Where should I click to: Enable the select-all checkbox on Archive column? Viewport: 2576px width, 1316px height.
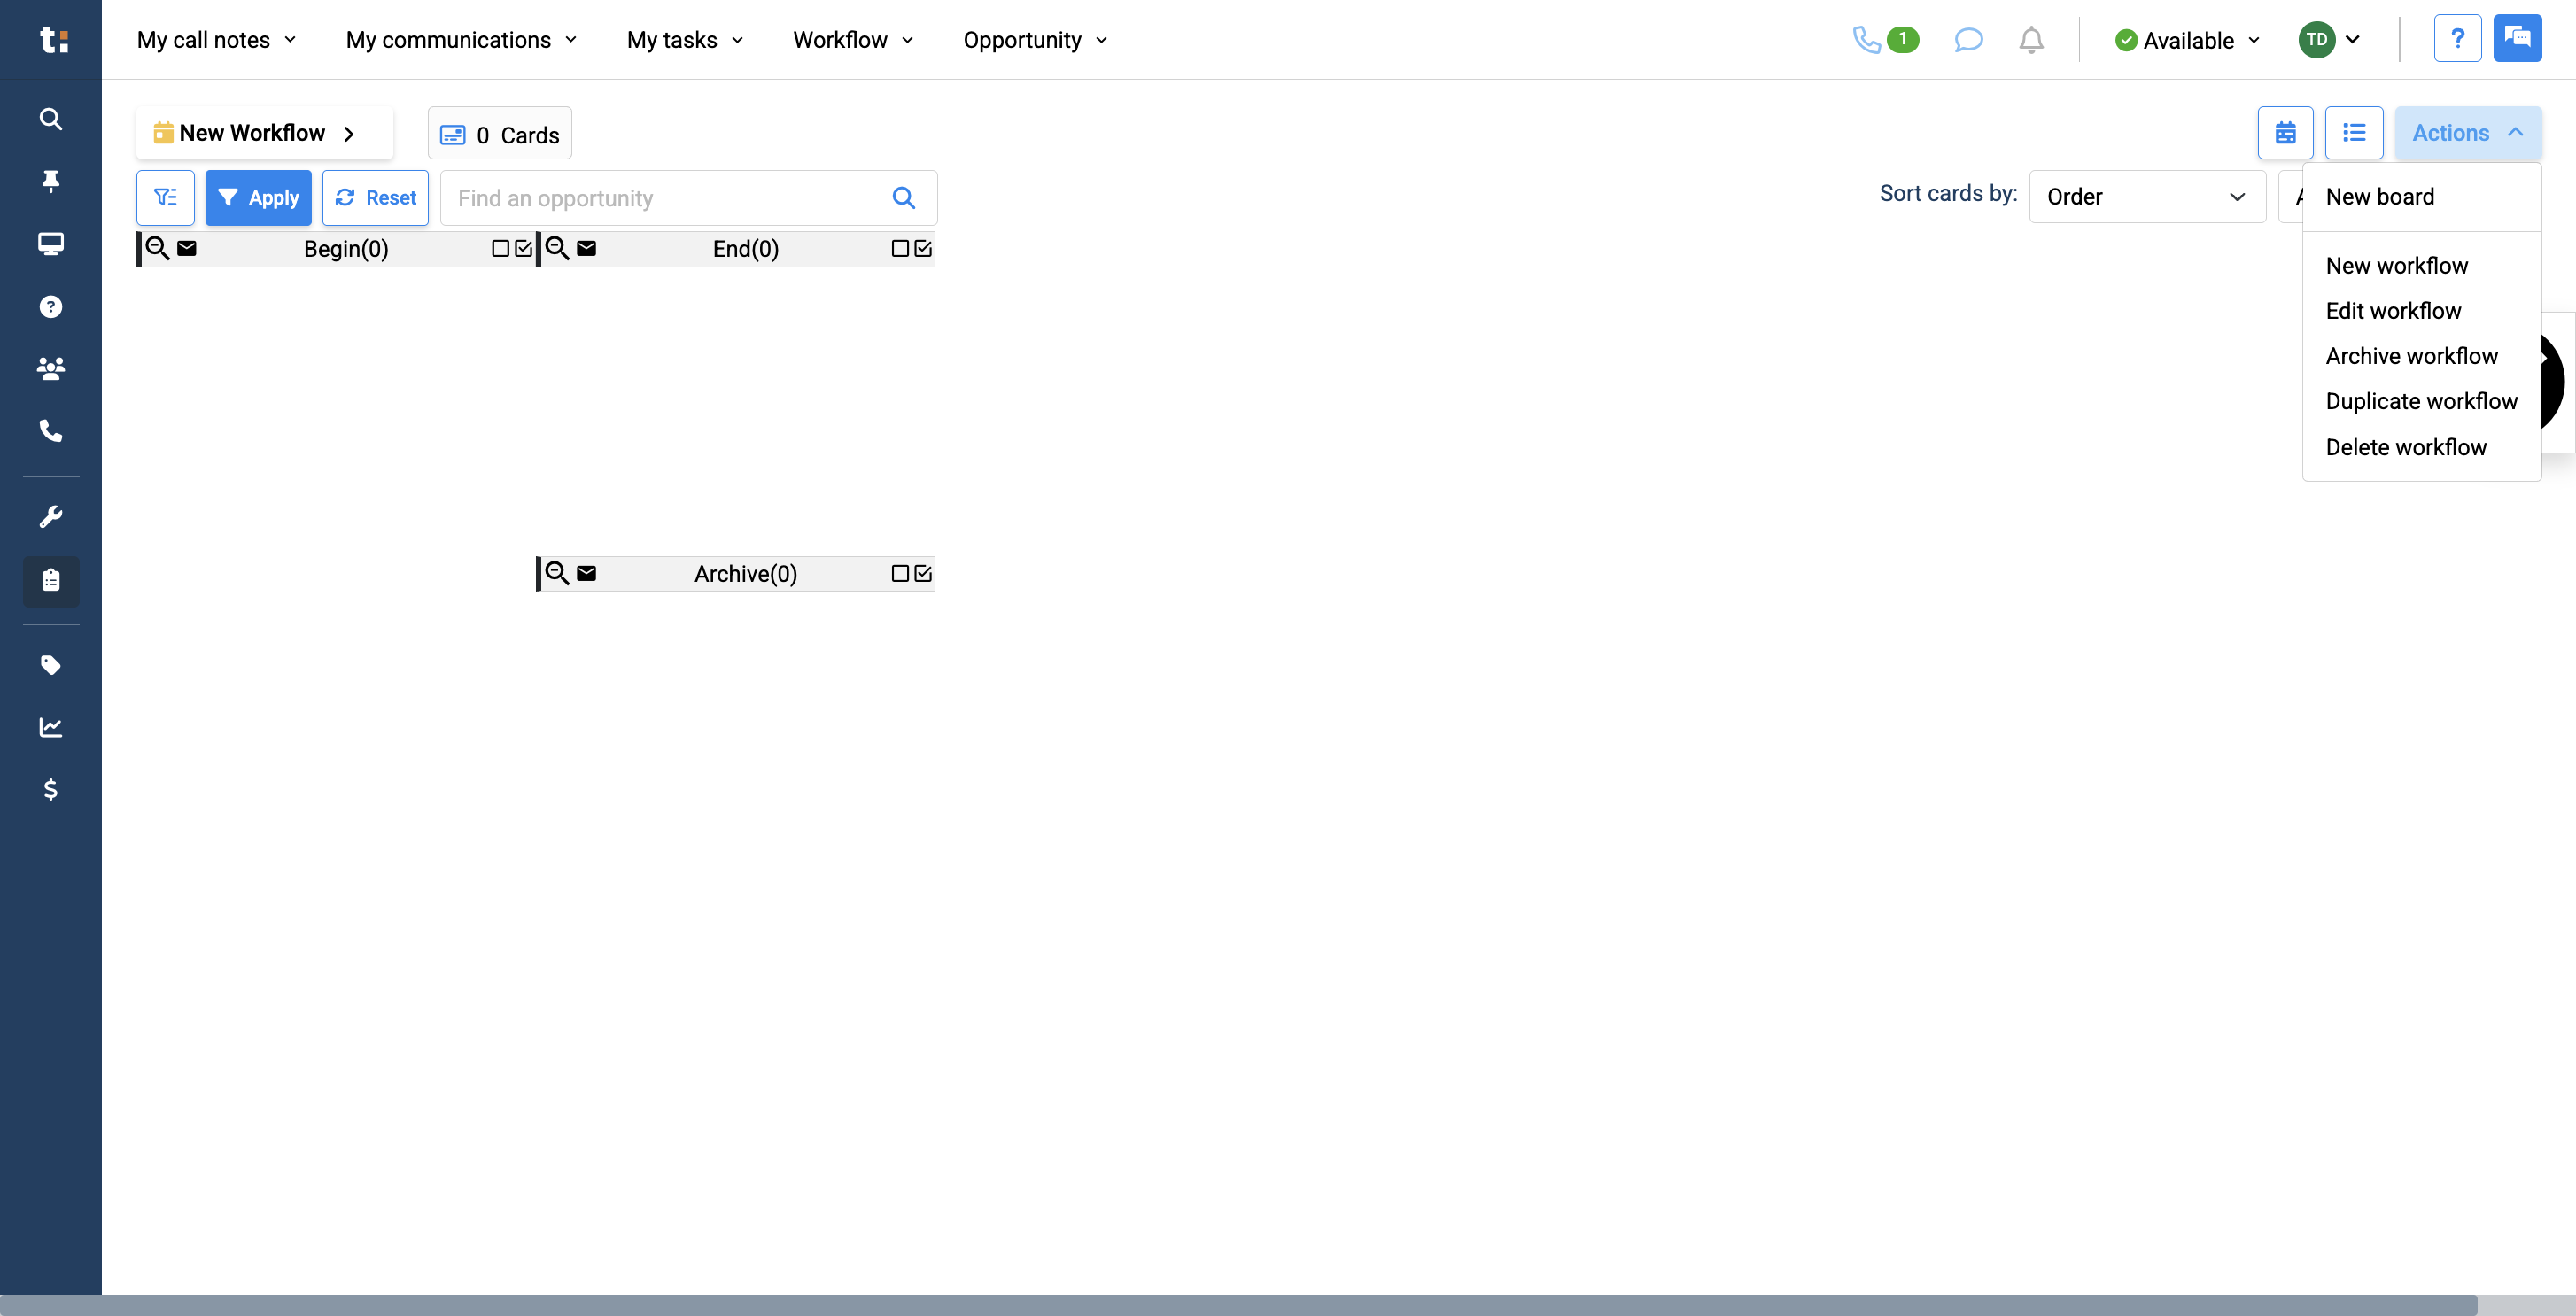coord(922,573)
